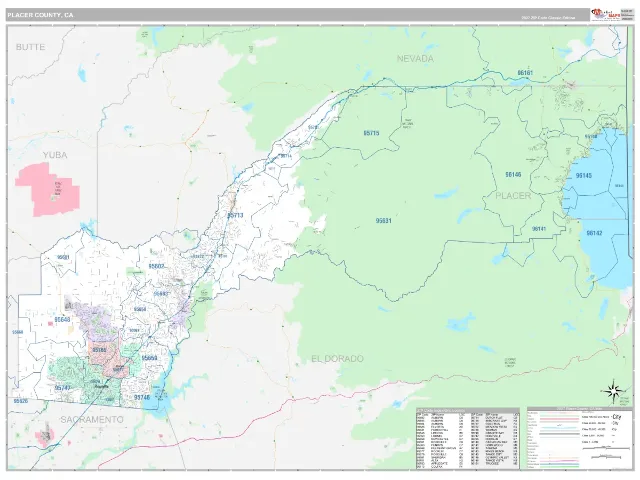Click ZIP code 95650 label

click(149, 358)
